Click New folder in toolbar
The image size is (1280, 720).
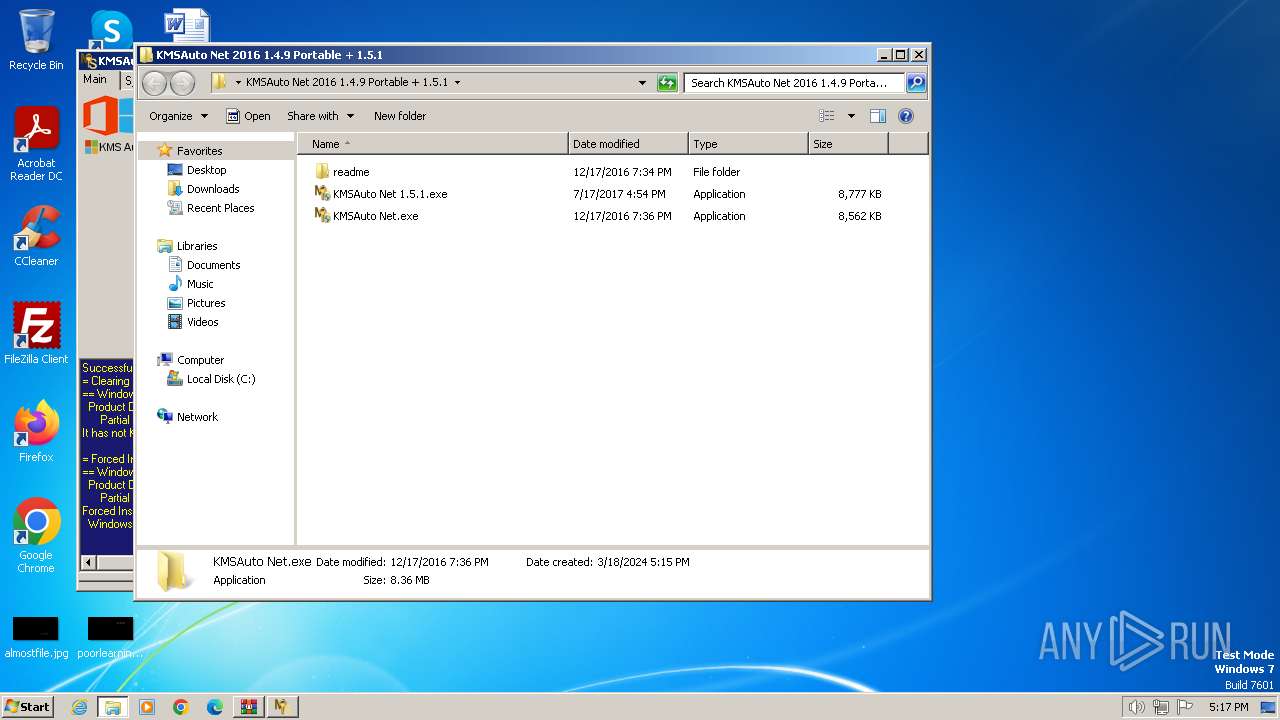(400, 116)
